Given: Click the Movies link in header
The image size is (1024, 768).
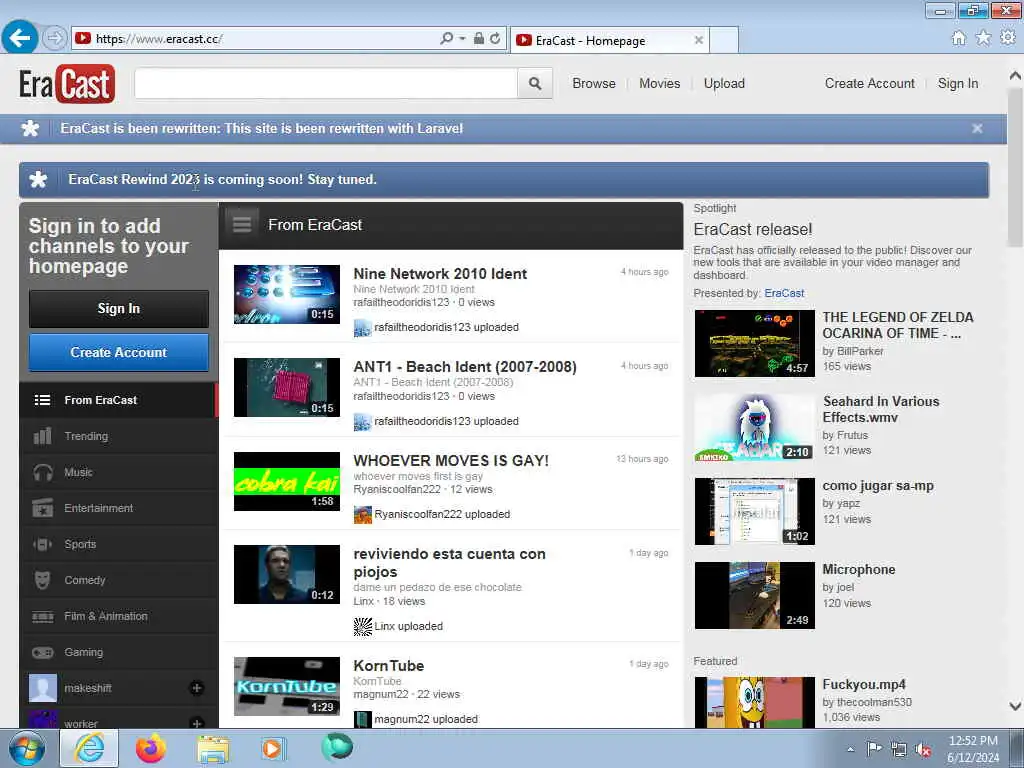Looking at the screenshot, I should [x=660, y=84].
